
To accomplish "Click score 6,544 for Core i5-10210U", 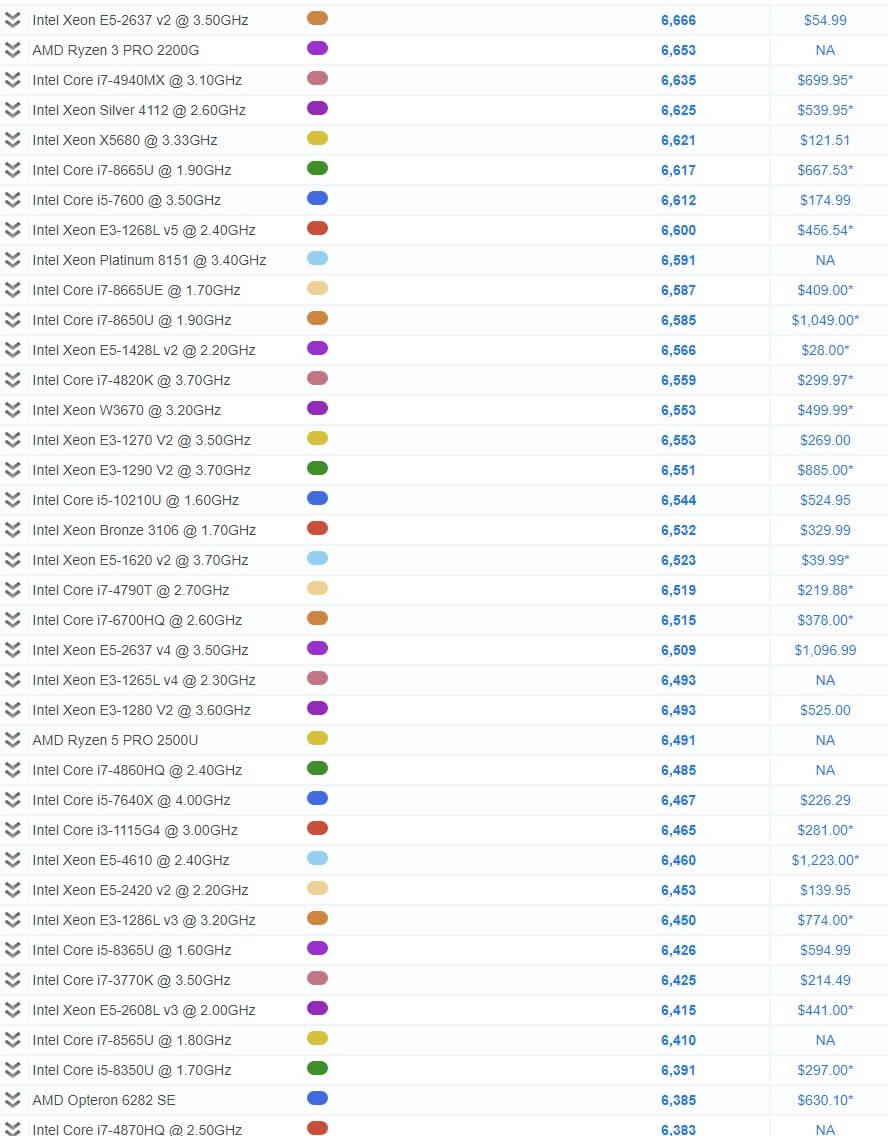I will point(678,500).
